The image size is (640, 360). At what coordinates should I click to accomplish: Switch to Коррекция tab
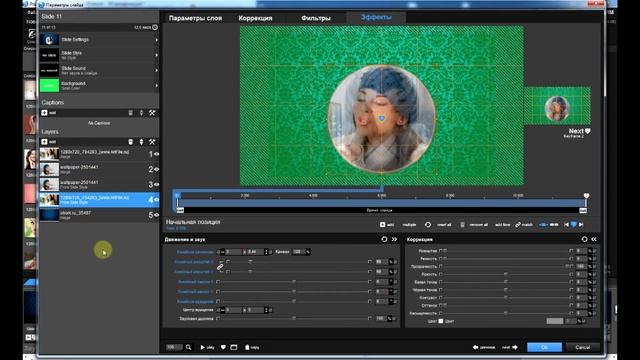pyautogui.click(x=256, y=18)
